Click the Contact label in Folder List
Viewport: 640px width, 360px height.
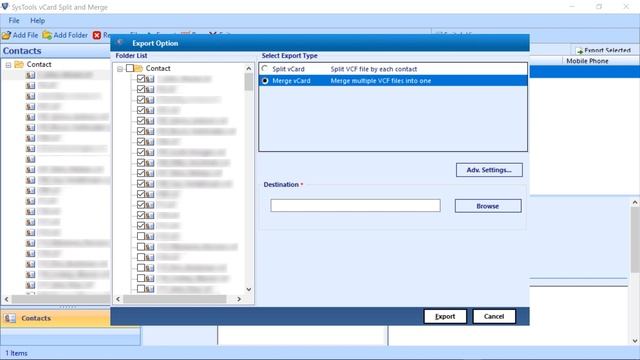tap(158, 68)
